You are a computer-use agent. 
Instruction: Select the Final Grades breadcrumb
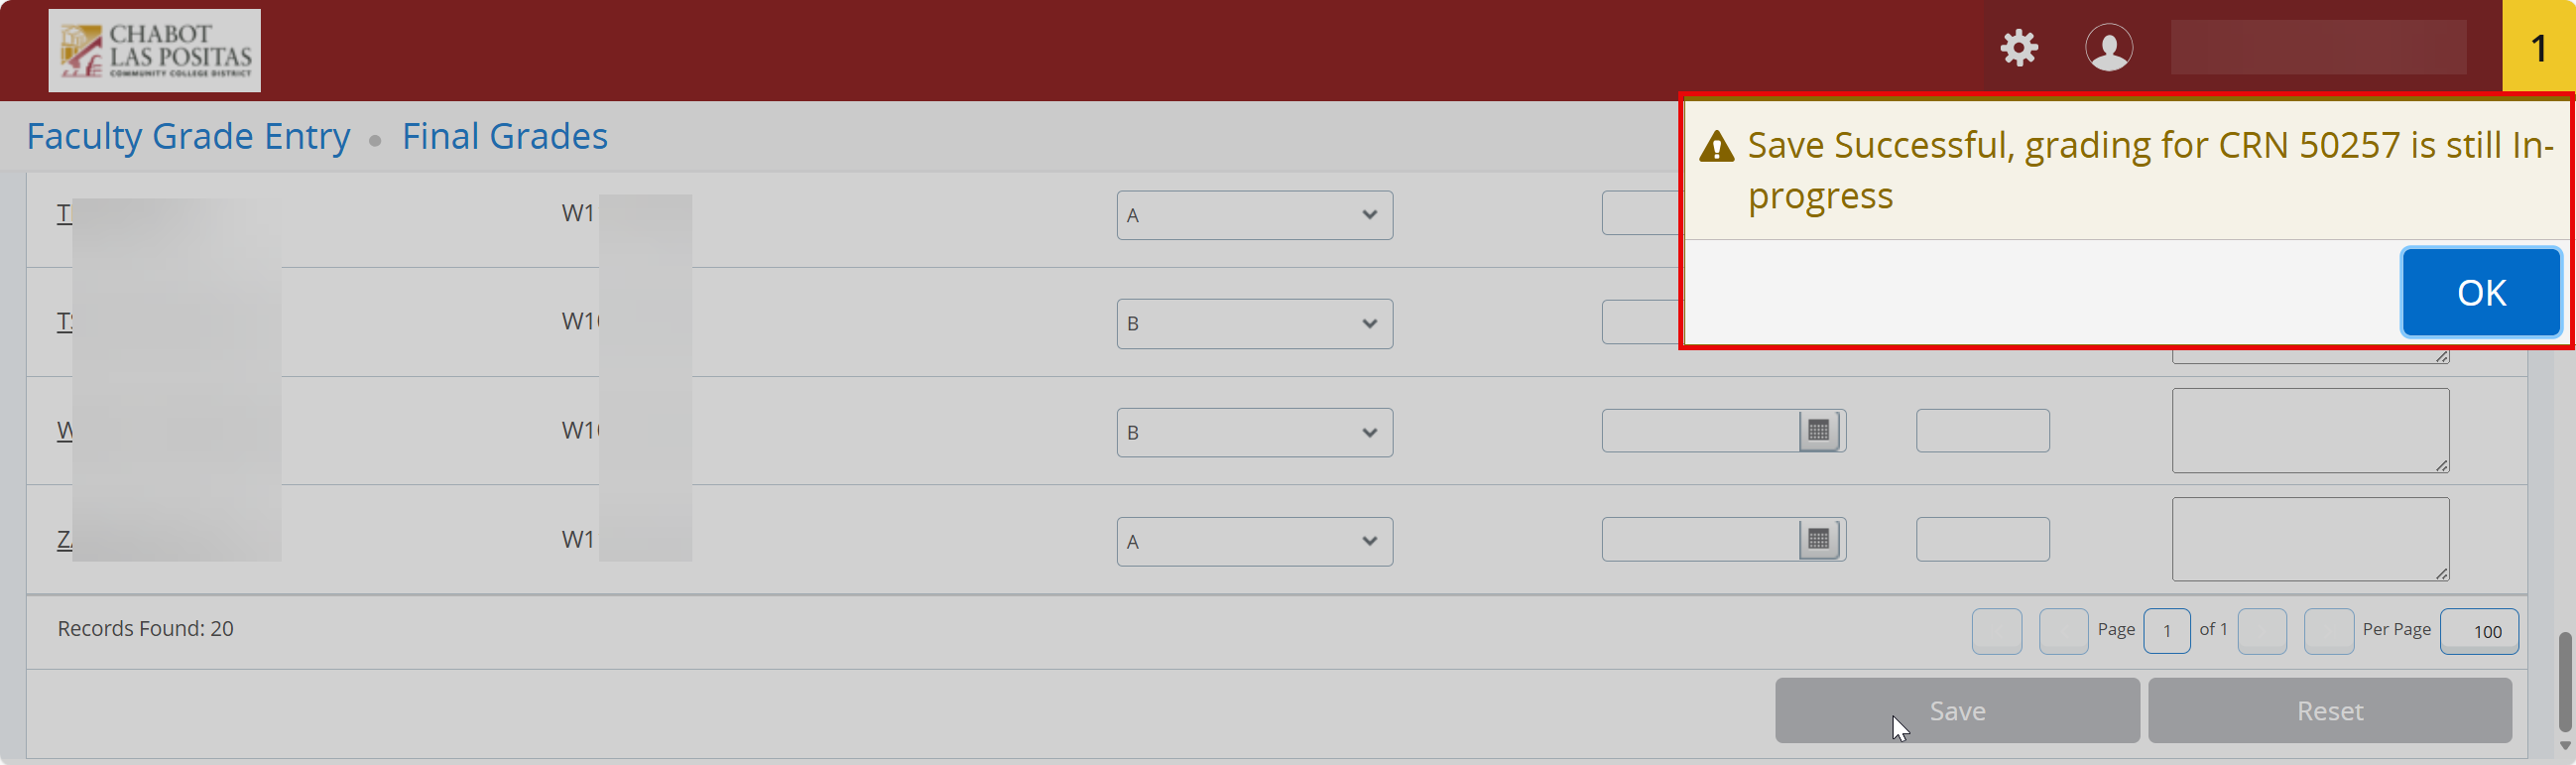[505, 135]
